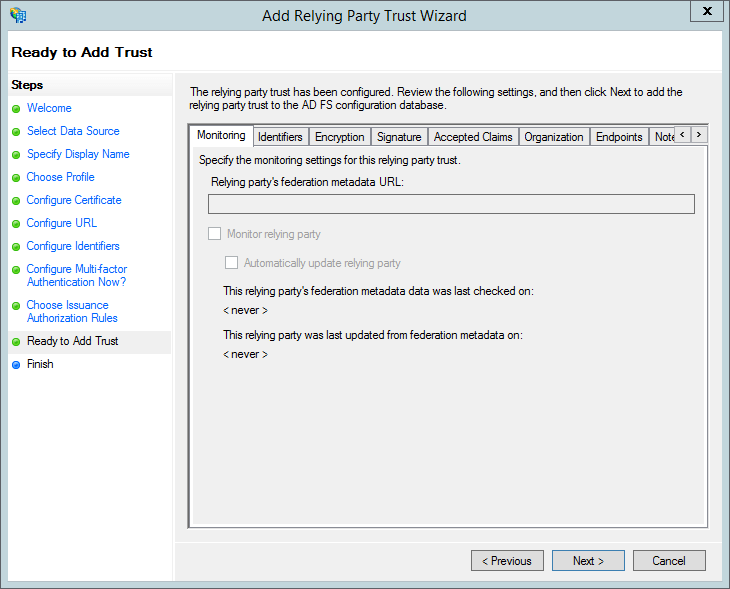Click the blue bullet beside Finish step
This screenshot has height=589, width=730.
(16, 365)
